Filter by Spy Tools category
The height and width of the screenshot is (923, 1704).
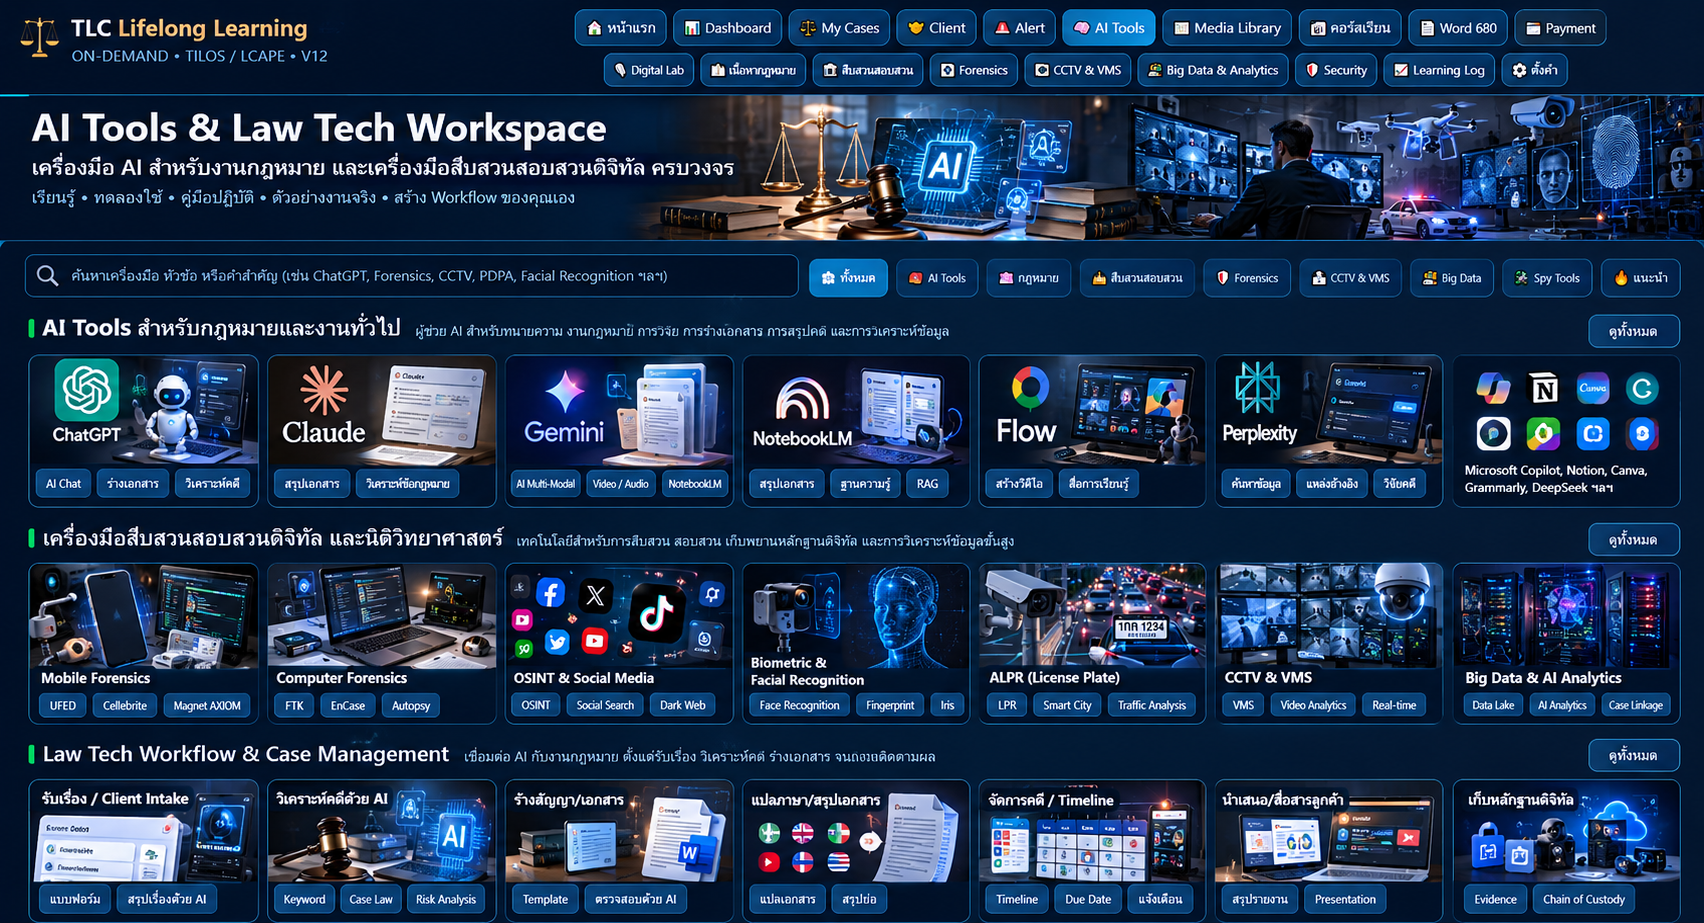[1547, 278]
